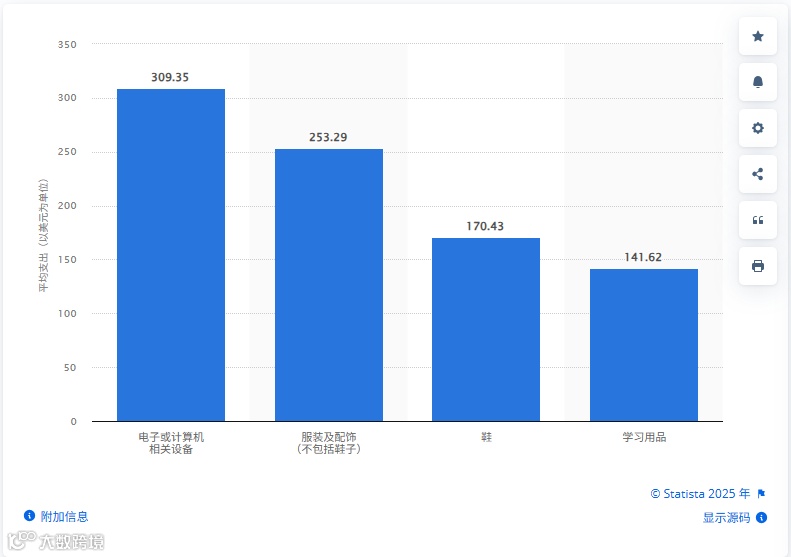Click info icon beside 显示源码
Screen dimensions: 791x557
pos(762,517)
